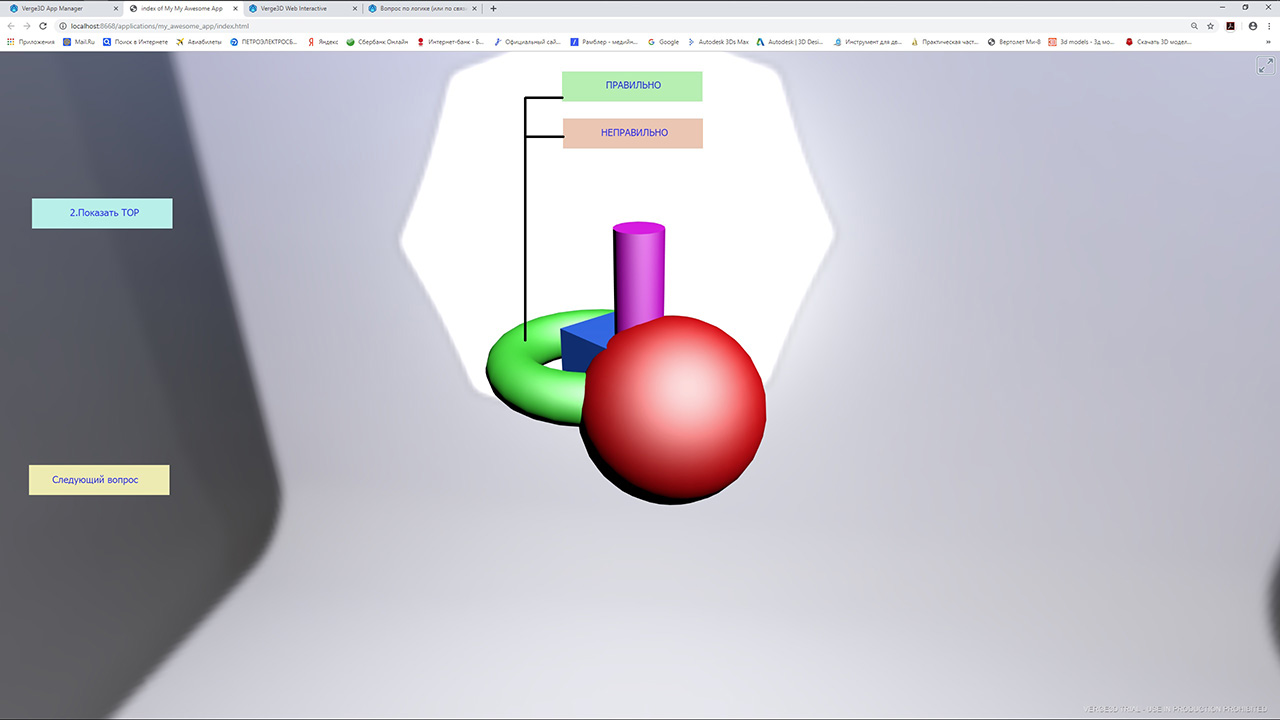This screenshot has height=720, width=1280.
Task: Open a new browser tab
Action: (493, 8)
